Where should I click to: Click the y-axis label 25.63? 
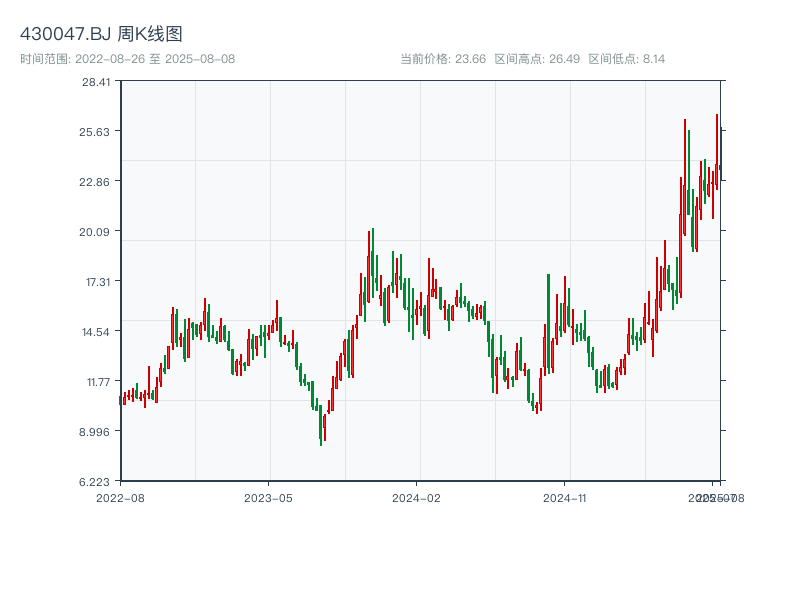tap(94, 132)
